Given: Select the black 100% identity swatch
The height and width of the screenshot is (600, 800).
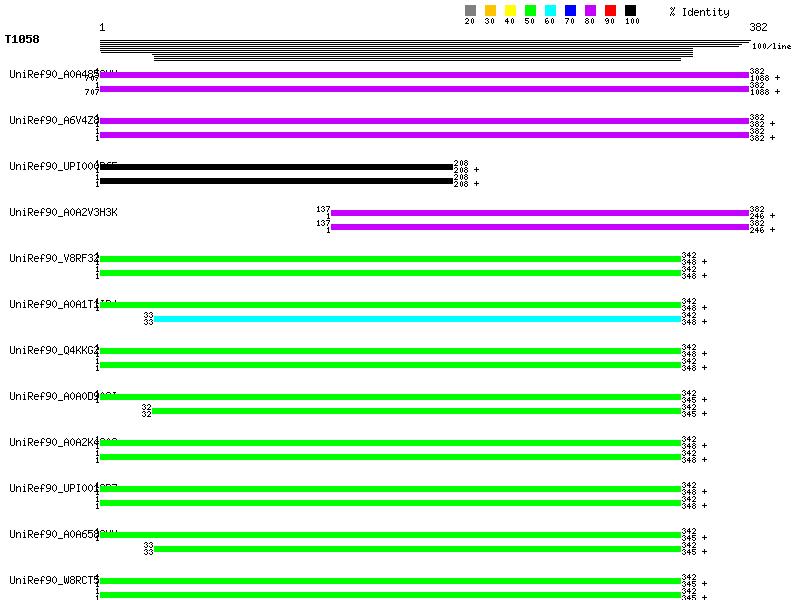Looking at the screenshot, I should click(x=630, y=11).
